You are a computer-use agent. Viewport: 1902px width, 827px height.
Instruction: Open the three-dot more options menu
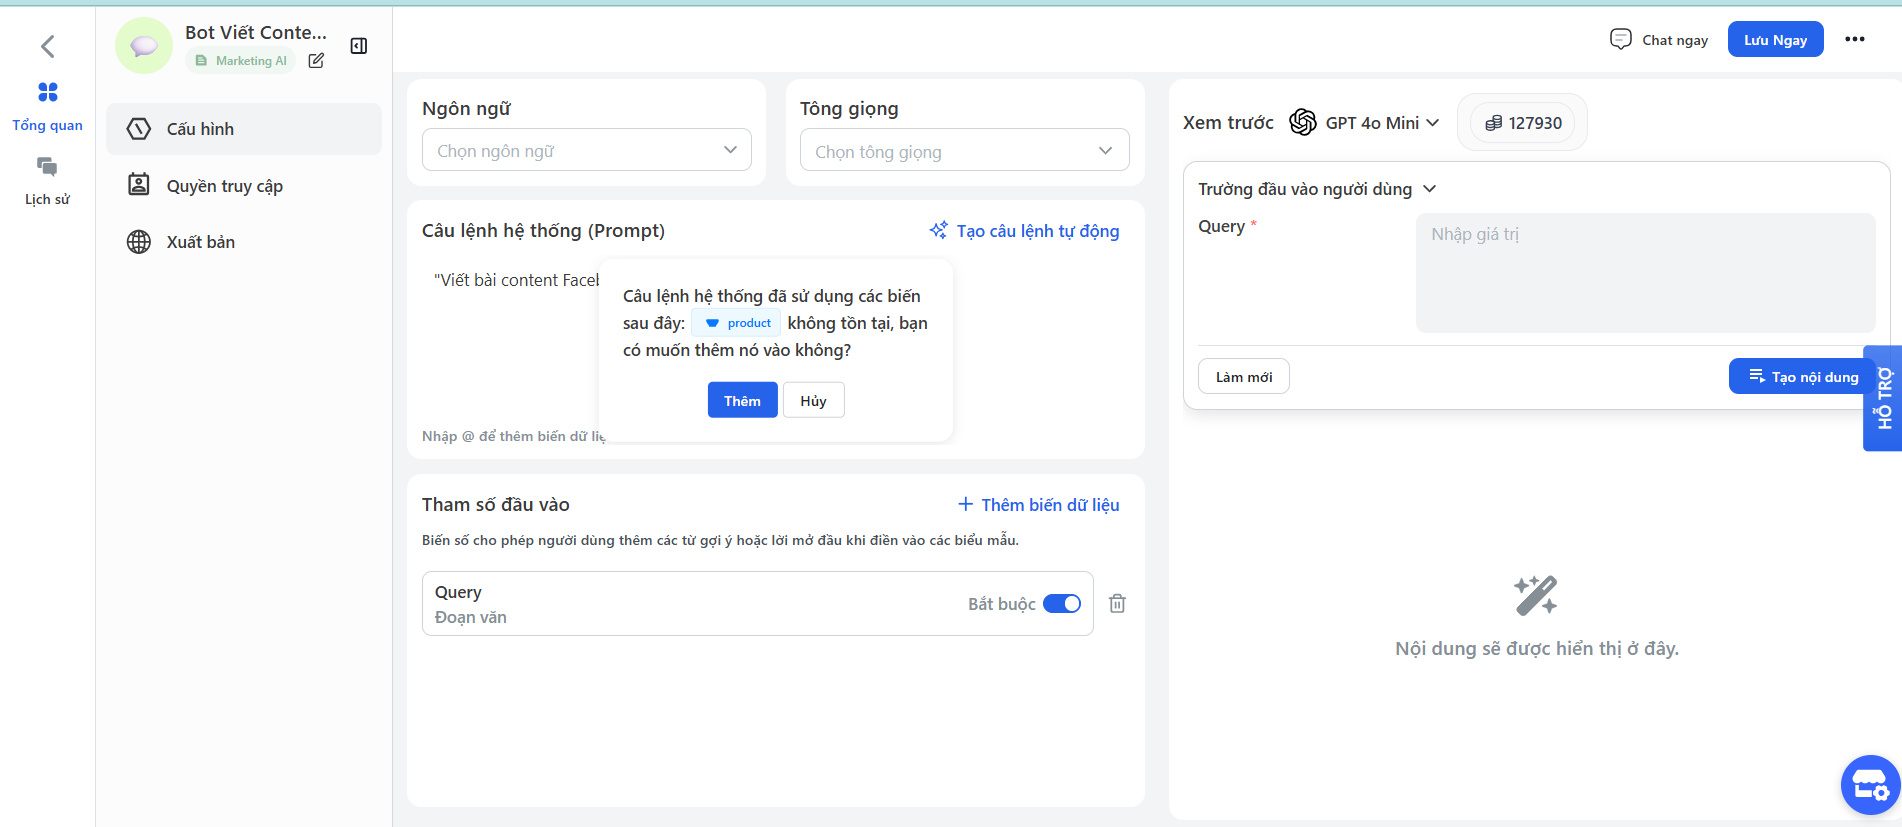coord(1854,39)
